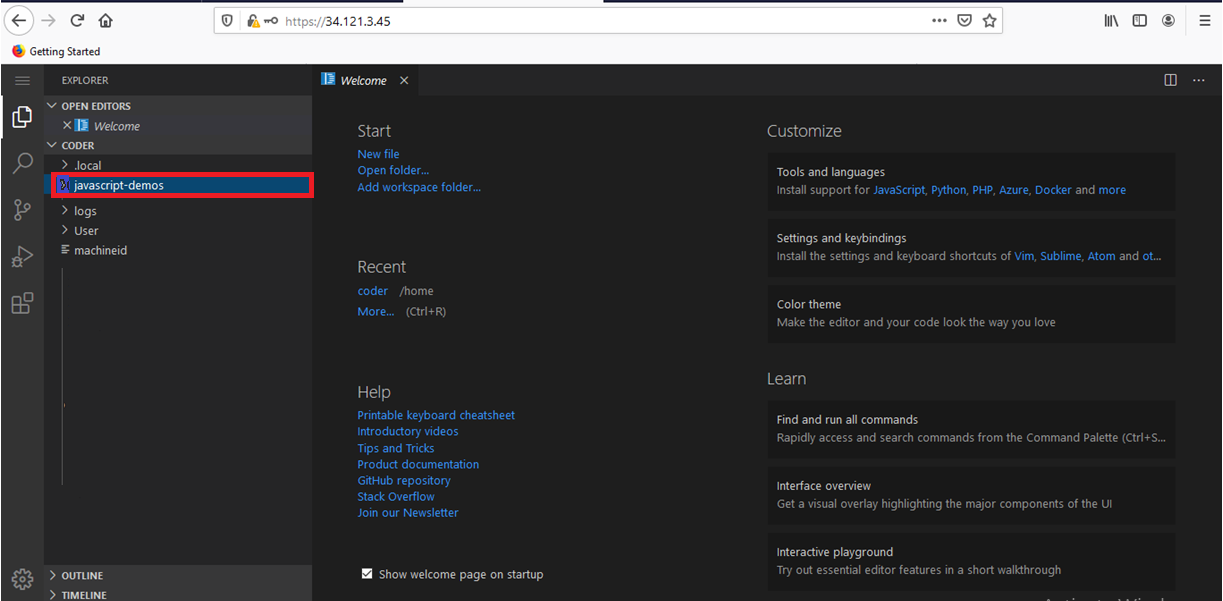Open editor More Actions ellipsis
The width and height of the screenshot is (1223, 601).
click(1198, 80)
